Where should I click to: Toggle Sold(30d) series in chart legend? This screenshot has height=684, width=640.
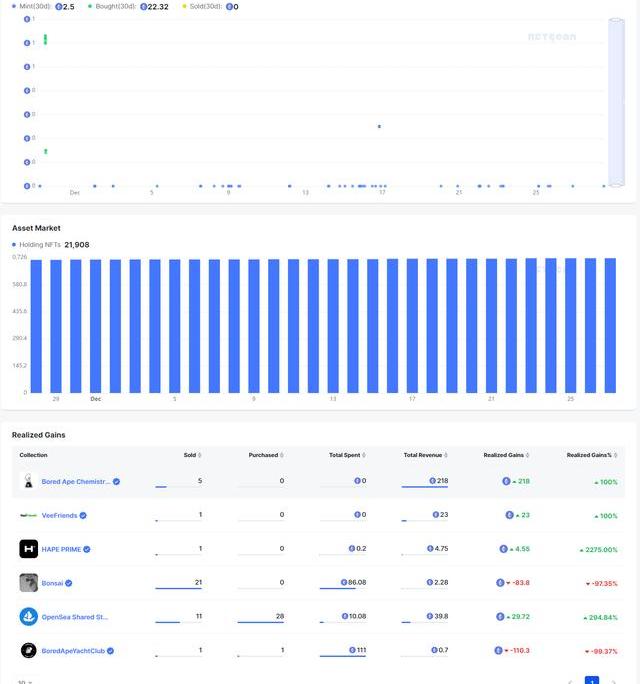point(202,6)
